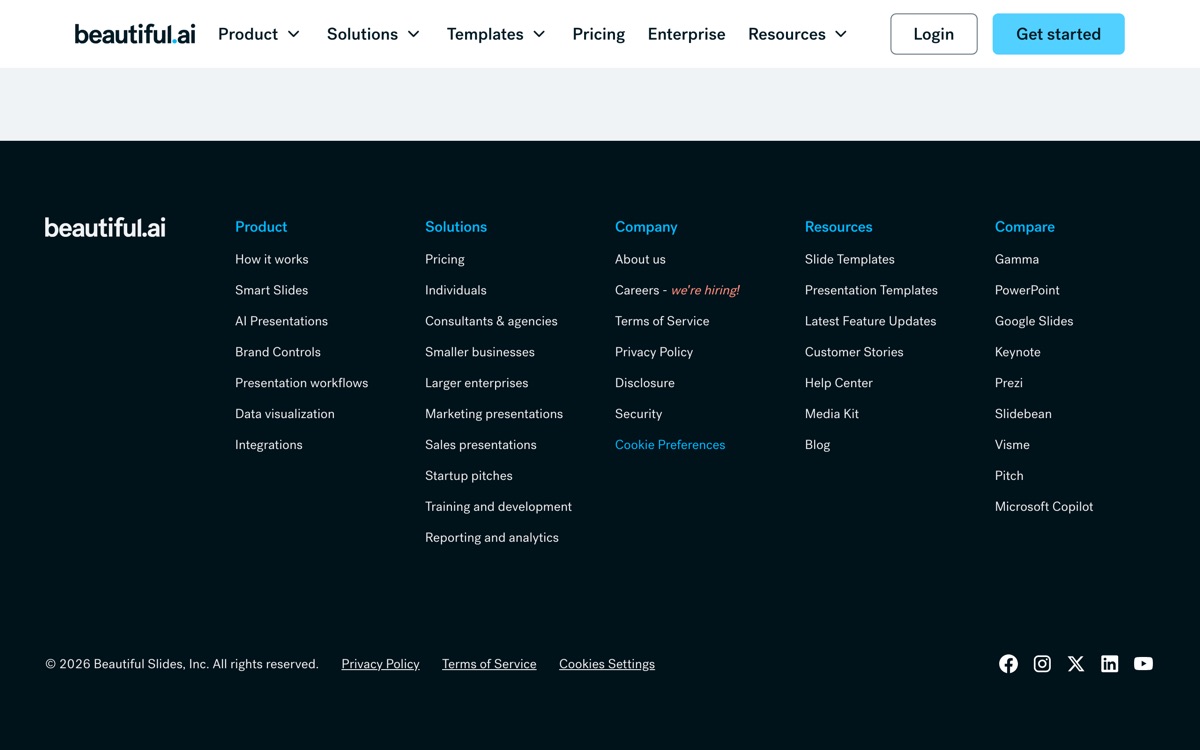Screen dimensions: 1200x750
Task: Open the YouTube social icon
Action: [x=1143, y=664]
